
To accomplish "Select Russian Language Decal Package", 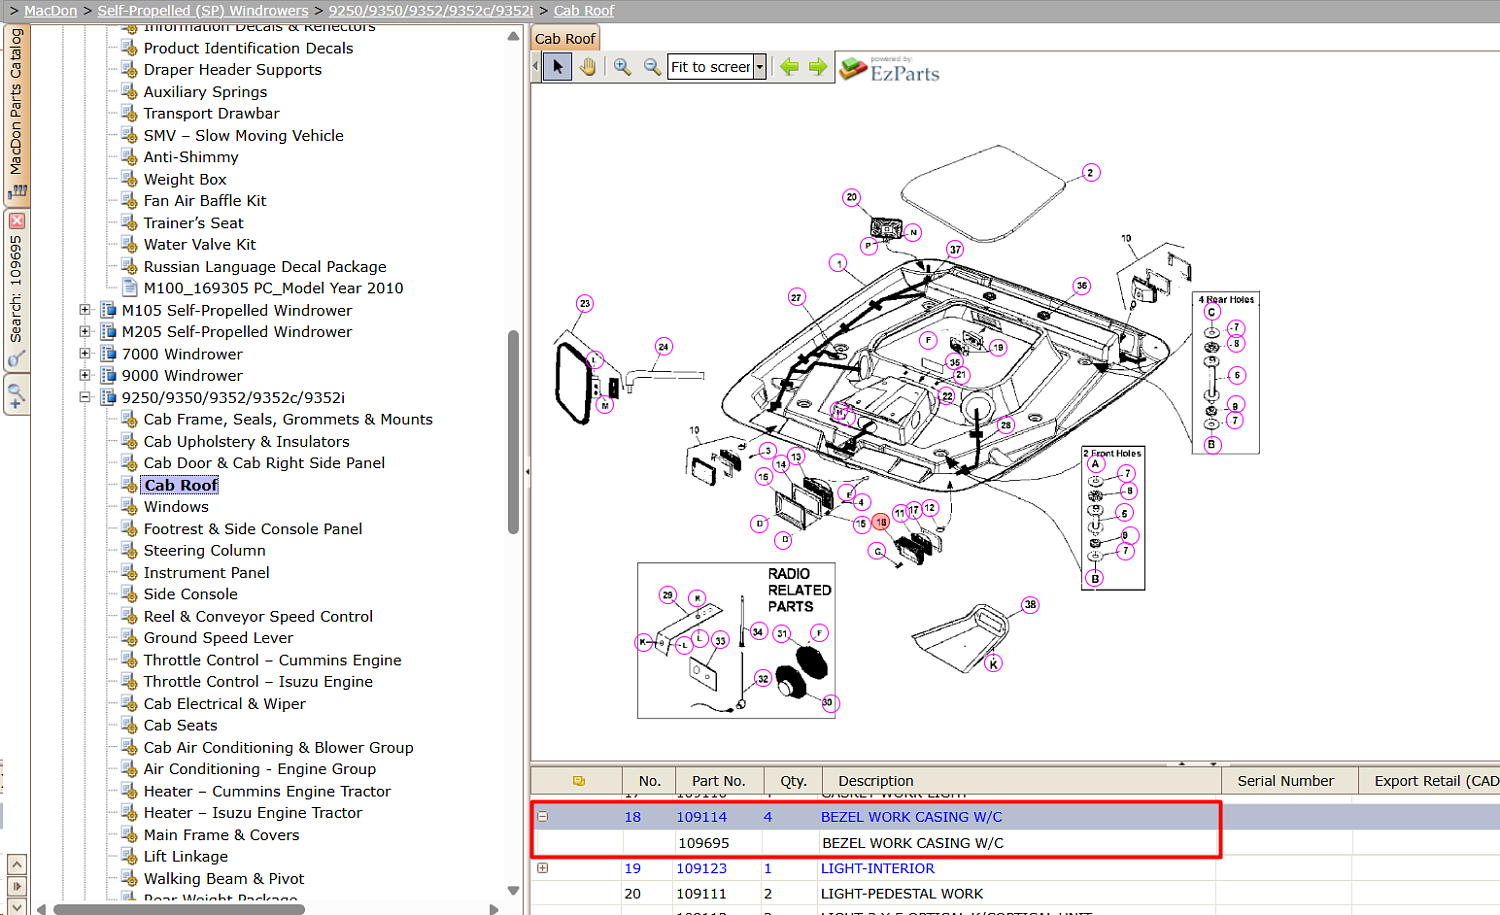I will 264,267.
